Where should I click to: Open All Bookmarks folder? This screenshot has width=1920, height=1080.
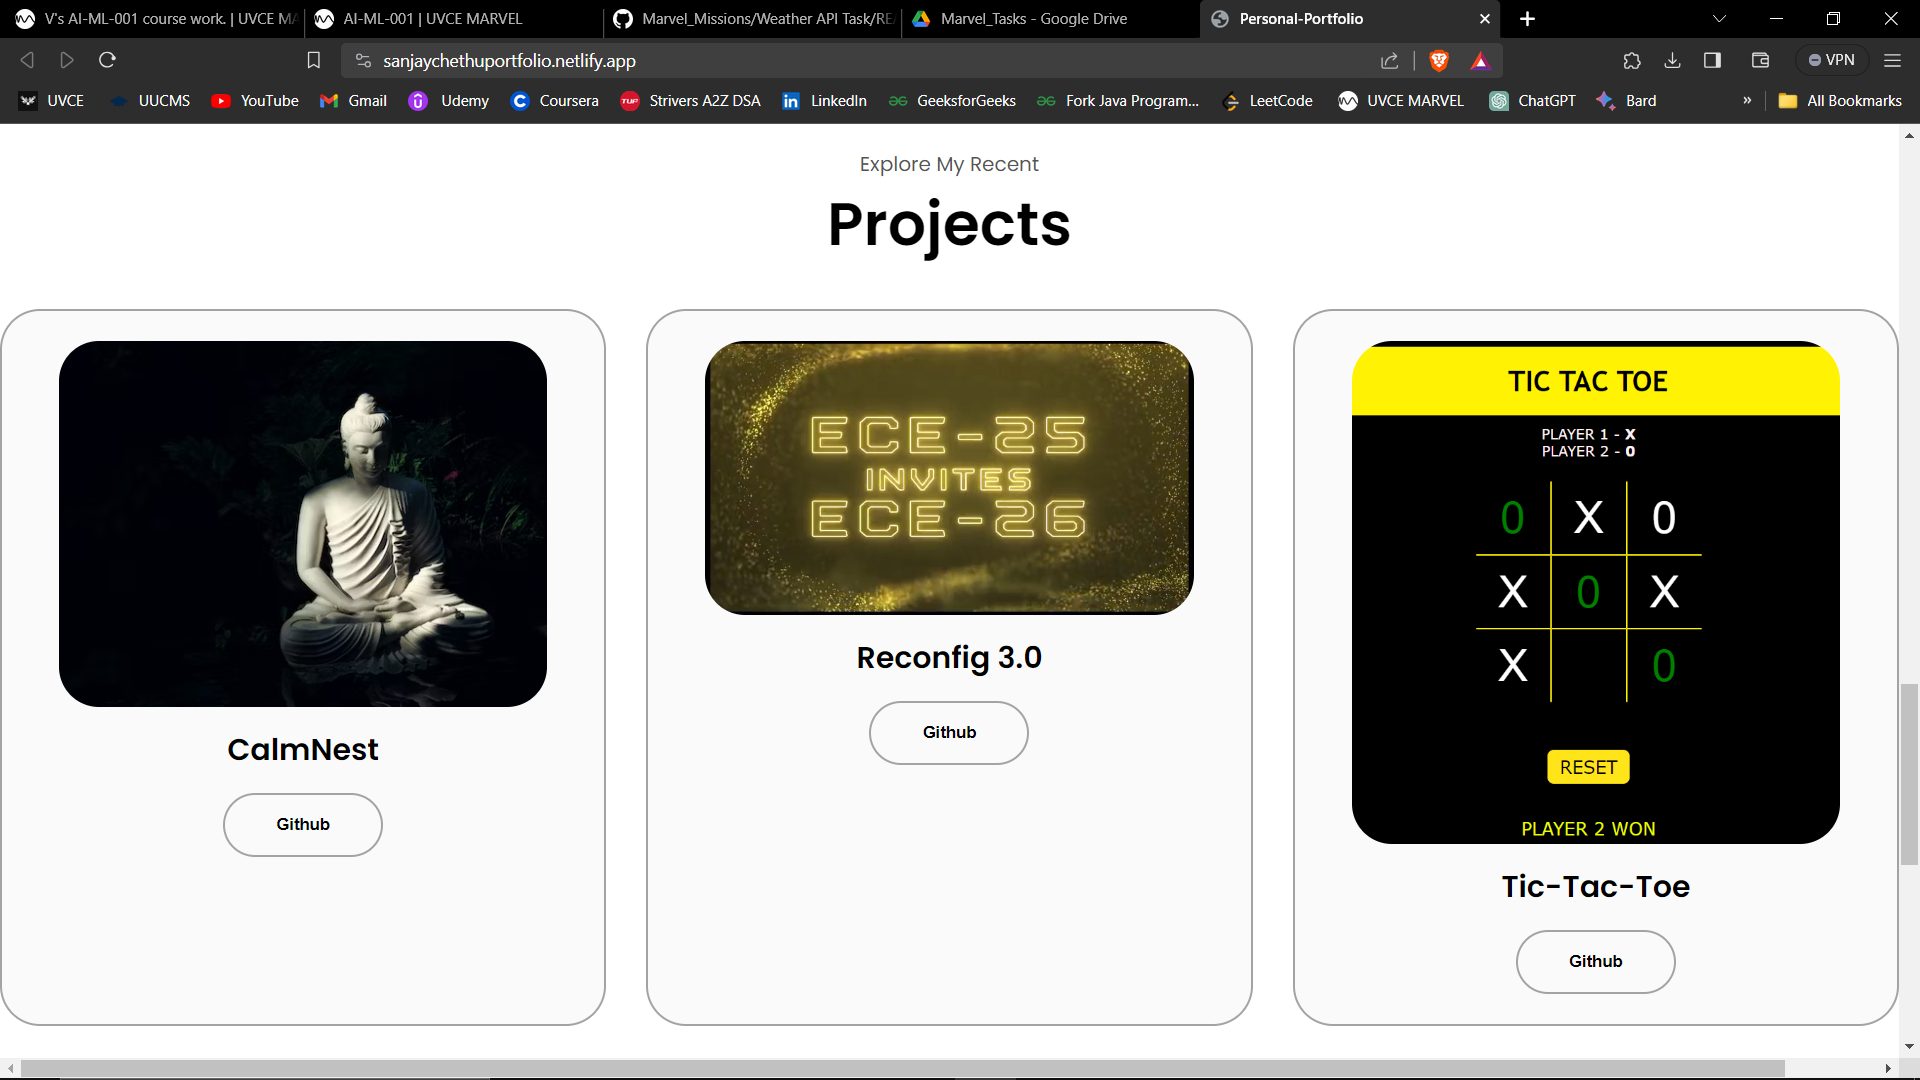click(1840, 101)
